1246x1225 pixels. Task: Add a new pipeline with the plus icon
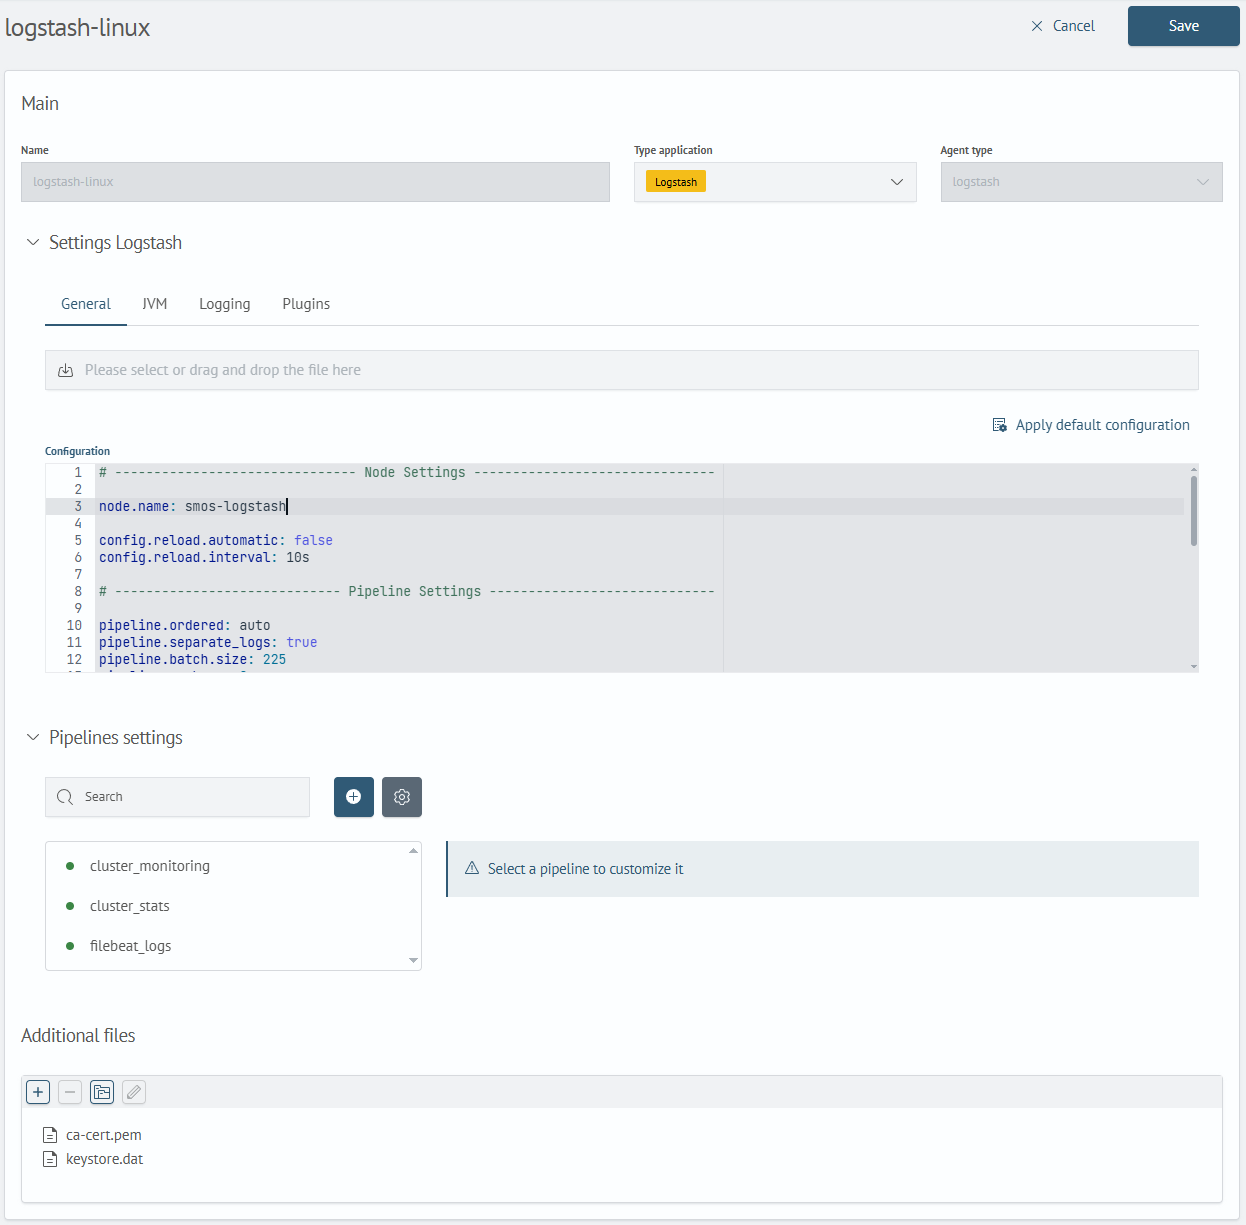click(353, 796)
